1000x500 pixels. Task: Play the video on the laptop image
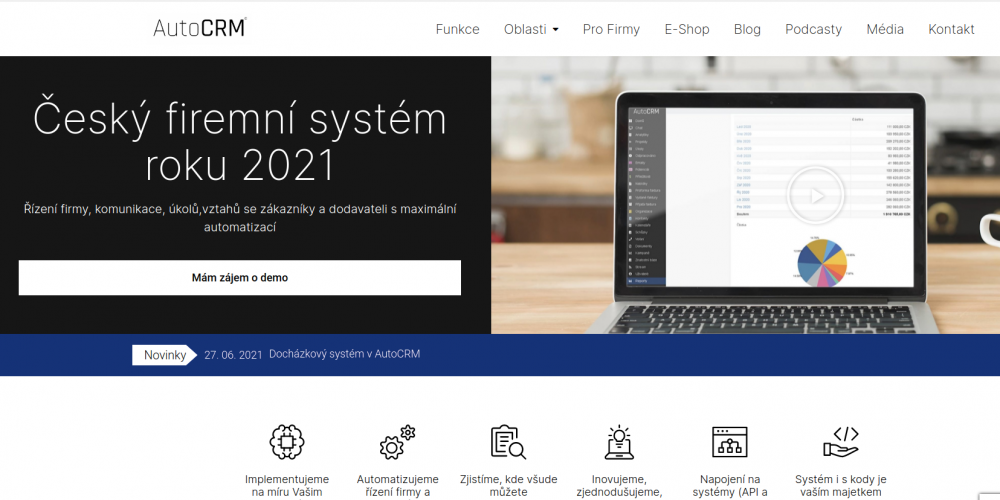tap(814, 195)
